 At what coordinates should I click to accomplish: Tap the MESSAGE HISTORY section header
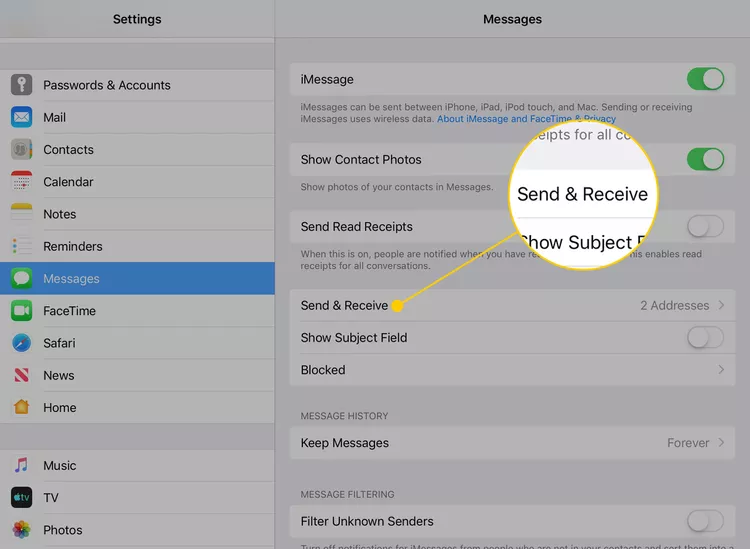344,416
